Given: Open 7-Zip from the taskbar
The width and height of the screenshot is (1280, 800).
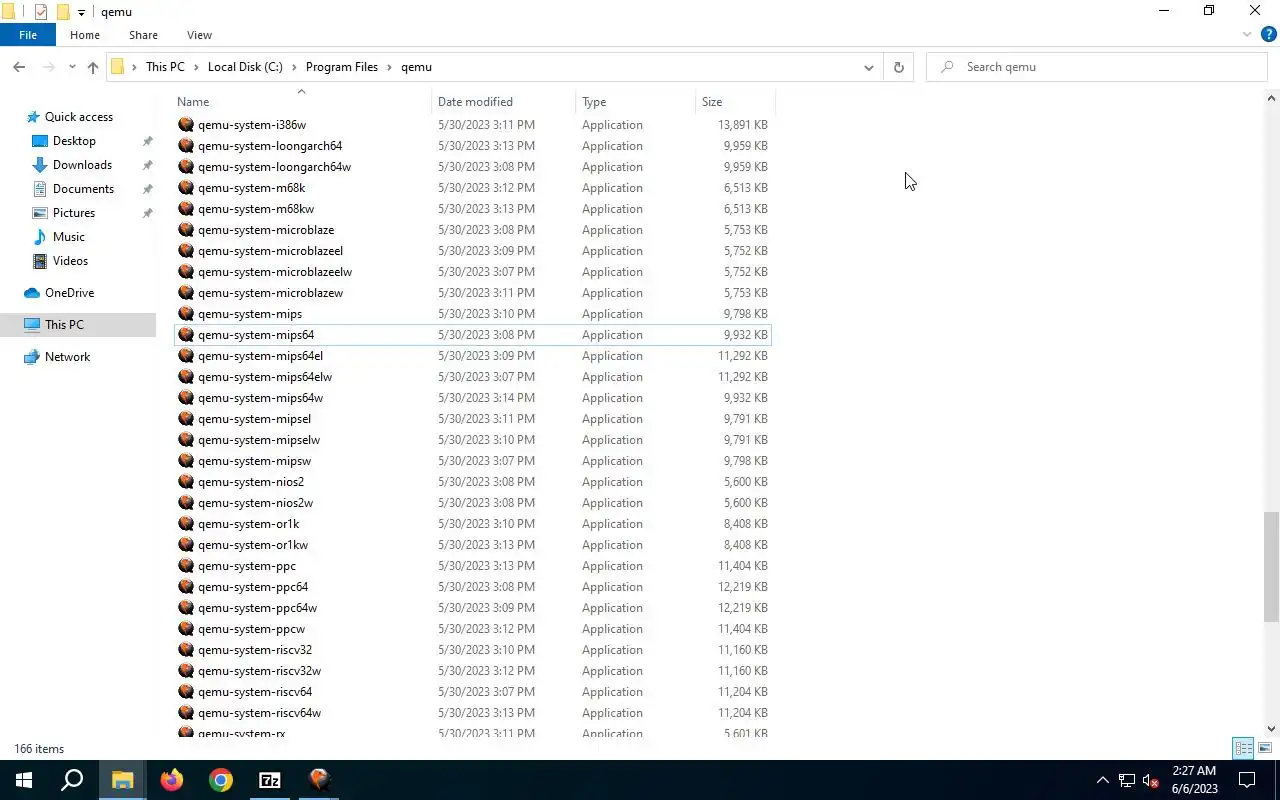Looking at the screenshot, I should pyautogui.click(x=270, y=780).
